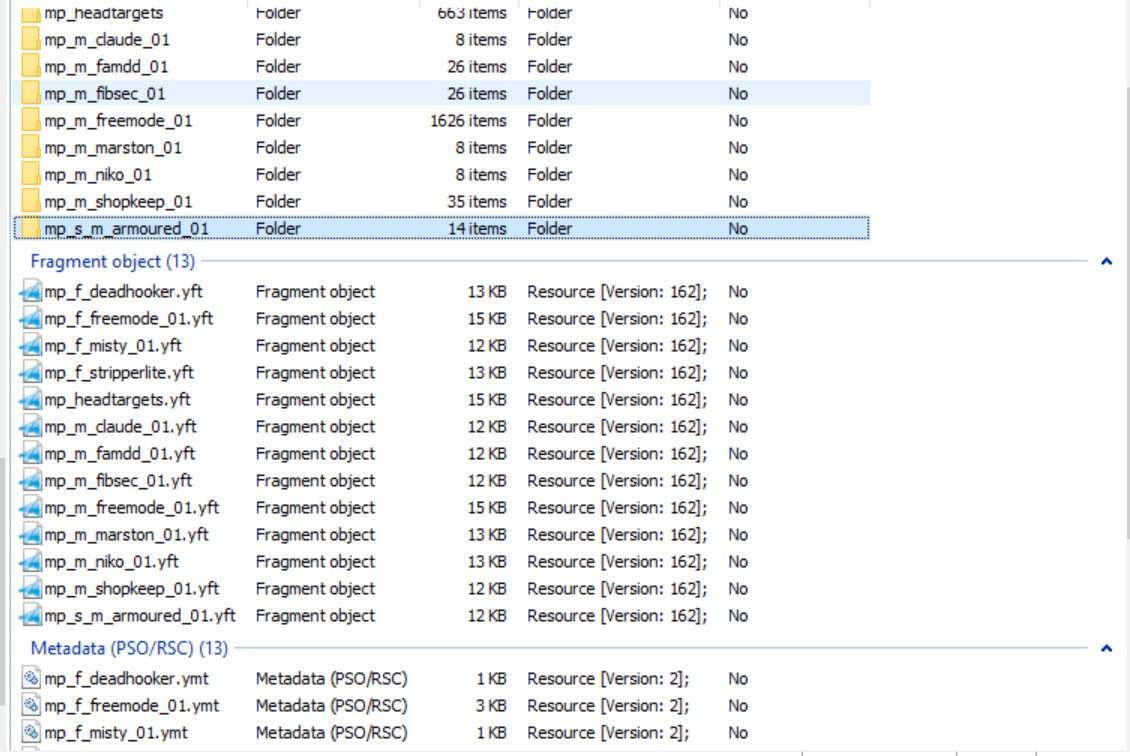Click the mp_f_freemode_01.yft fragment icon
Screen dimensions: 1130x756
[30, 319]
